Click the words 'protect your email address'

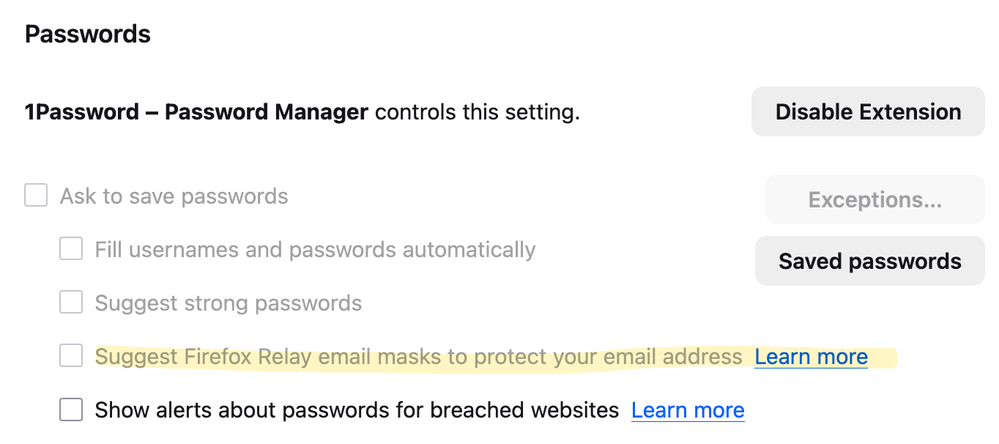[629, 357]
